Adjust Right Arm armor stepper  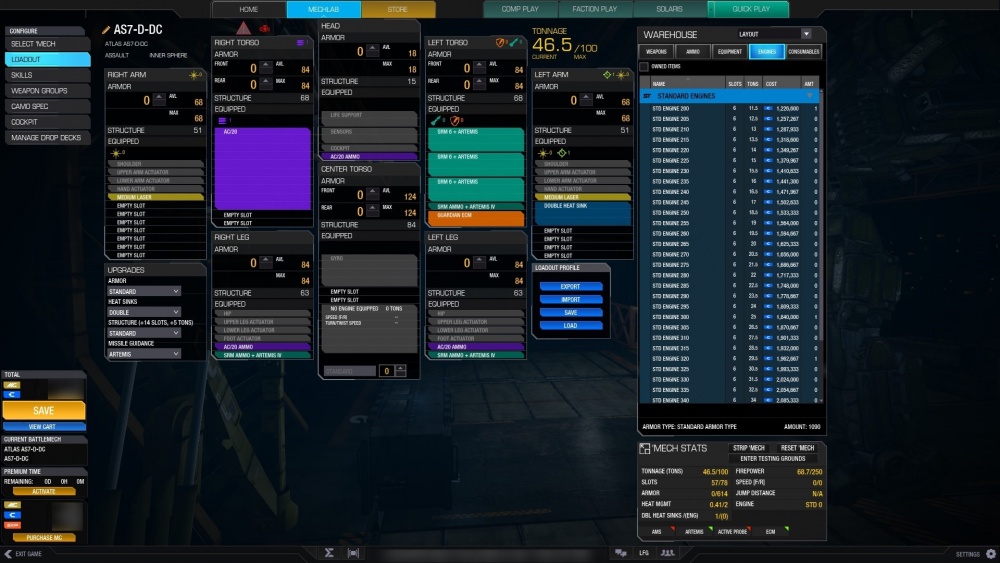[159, 100]
